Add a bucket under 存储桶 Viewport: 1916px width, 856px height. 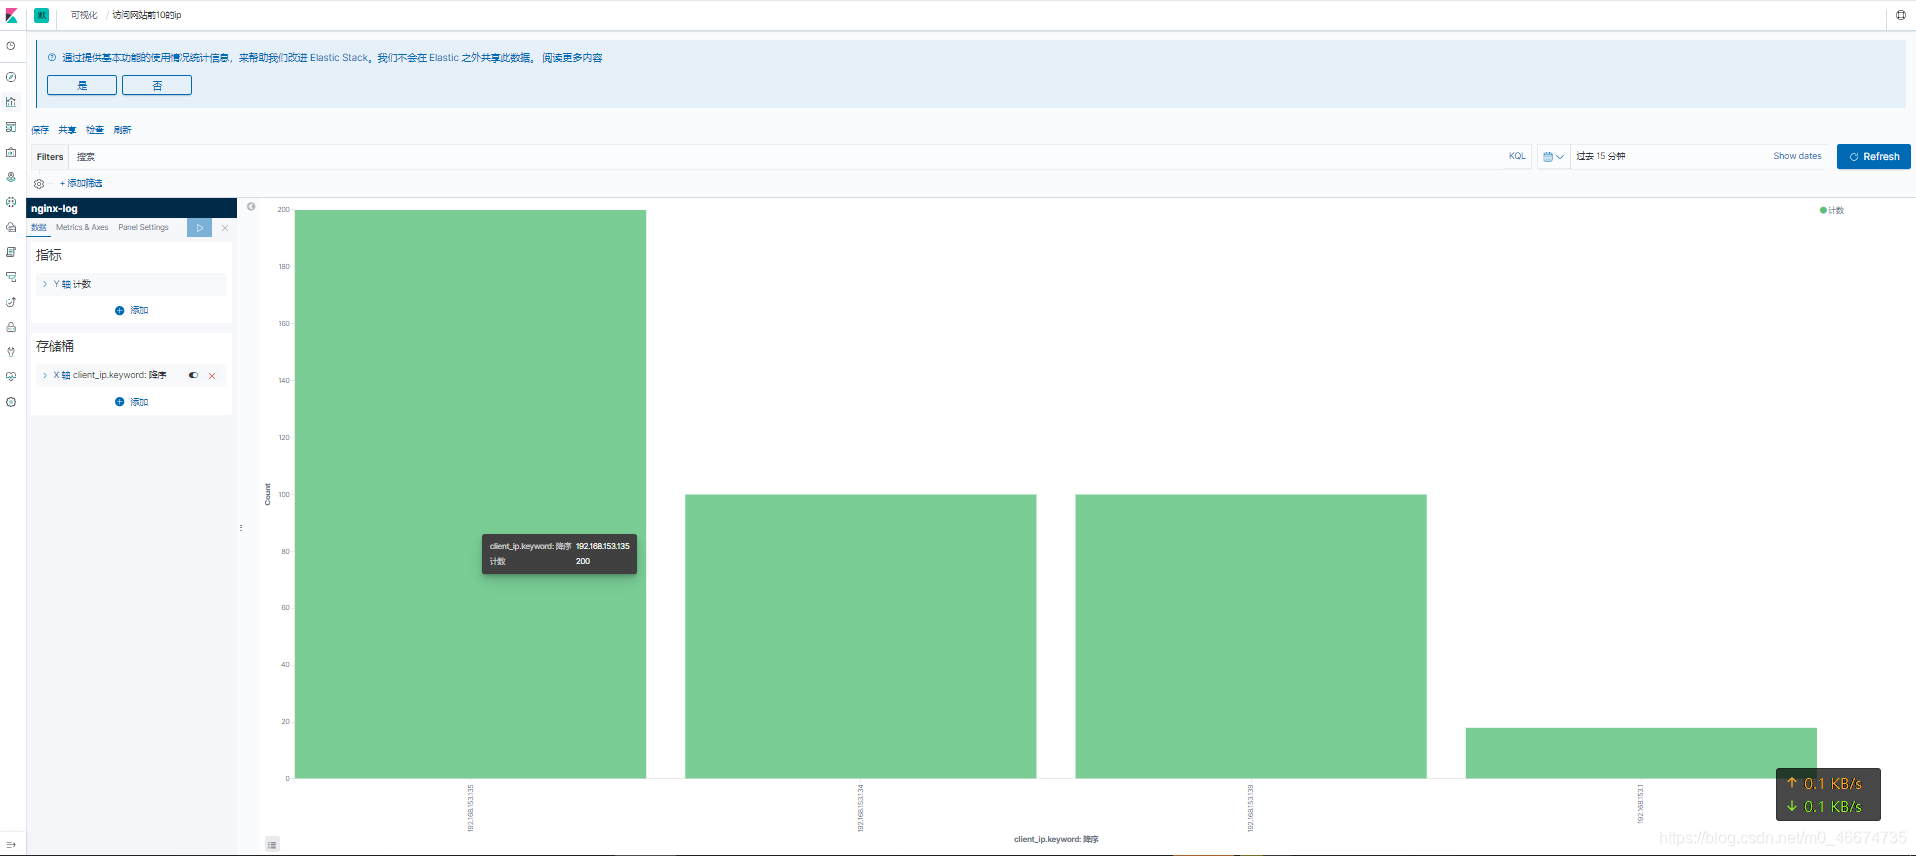tap(131, 402)
